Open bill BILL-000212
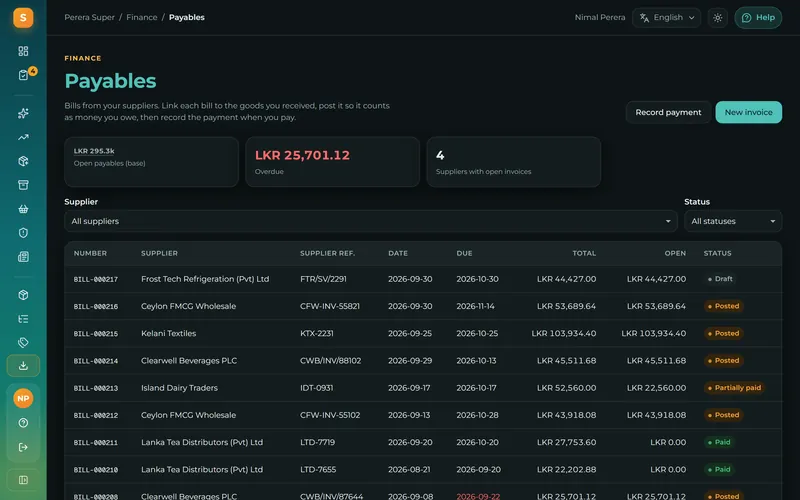Image resolution: width=800 pixels, height=500 pixels. [95, 415]
